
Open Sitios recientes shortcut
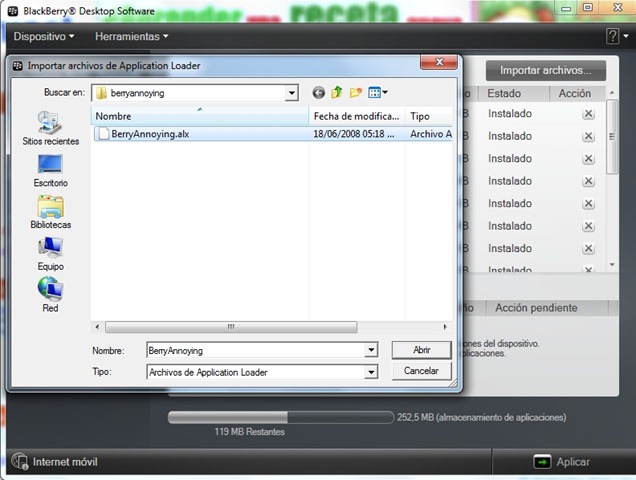pos(50,128)
